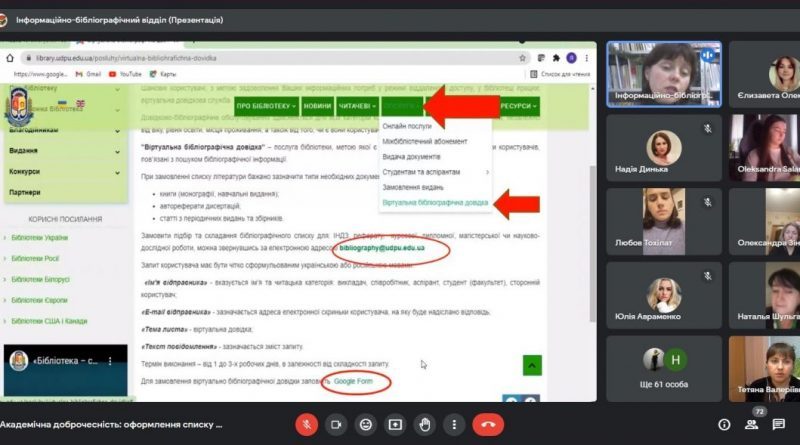Open the chat panel icon
Screen dimensions: 800x445
779,425
